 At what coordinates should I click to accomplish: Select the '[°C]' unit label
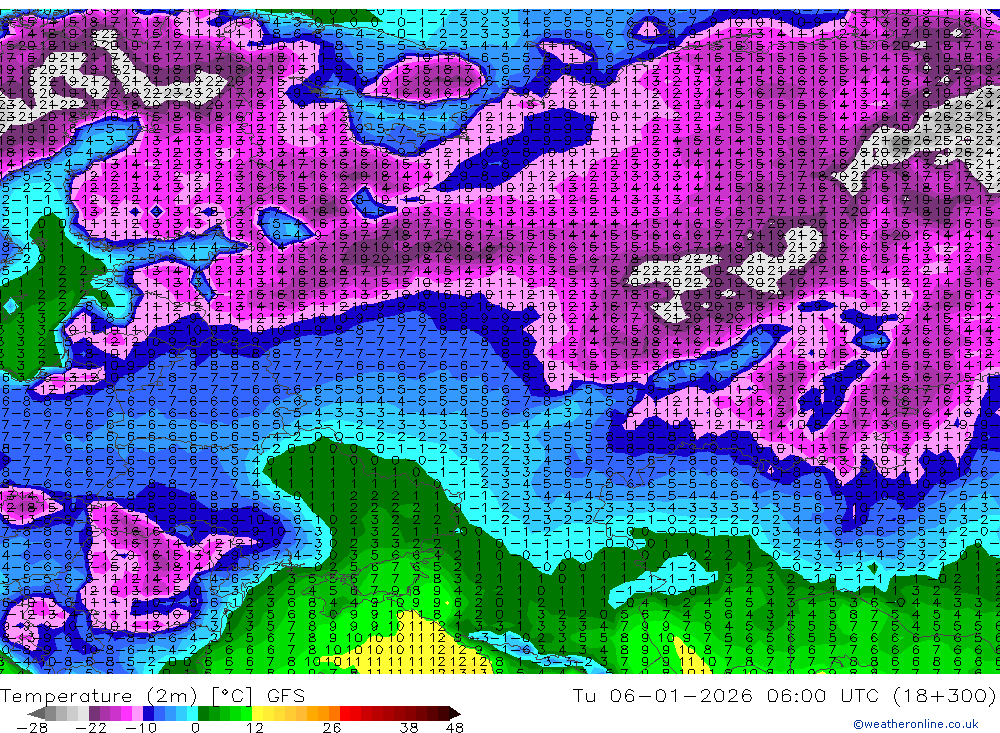pos(232,696)
